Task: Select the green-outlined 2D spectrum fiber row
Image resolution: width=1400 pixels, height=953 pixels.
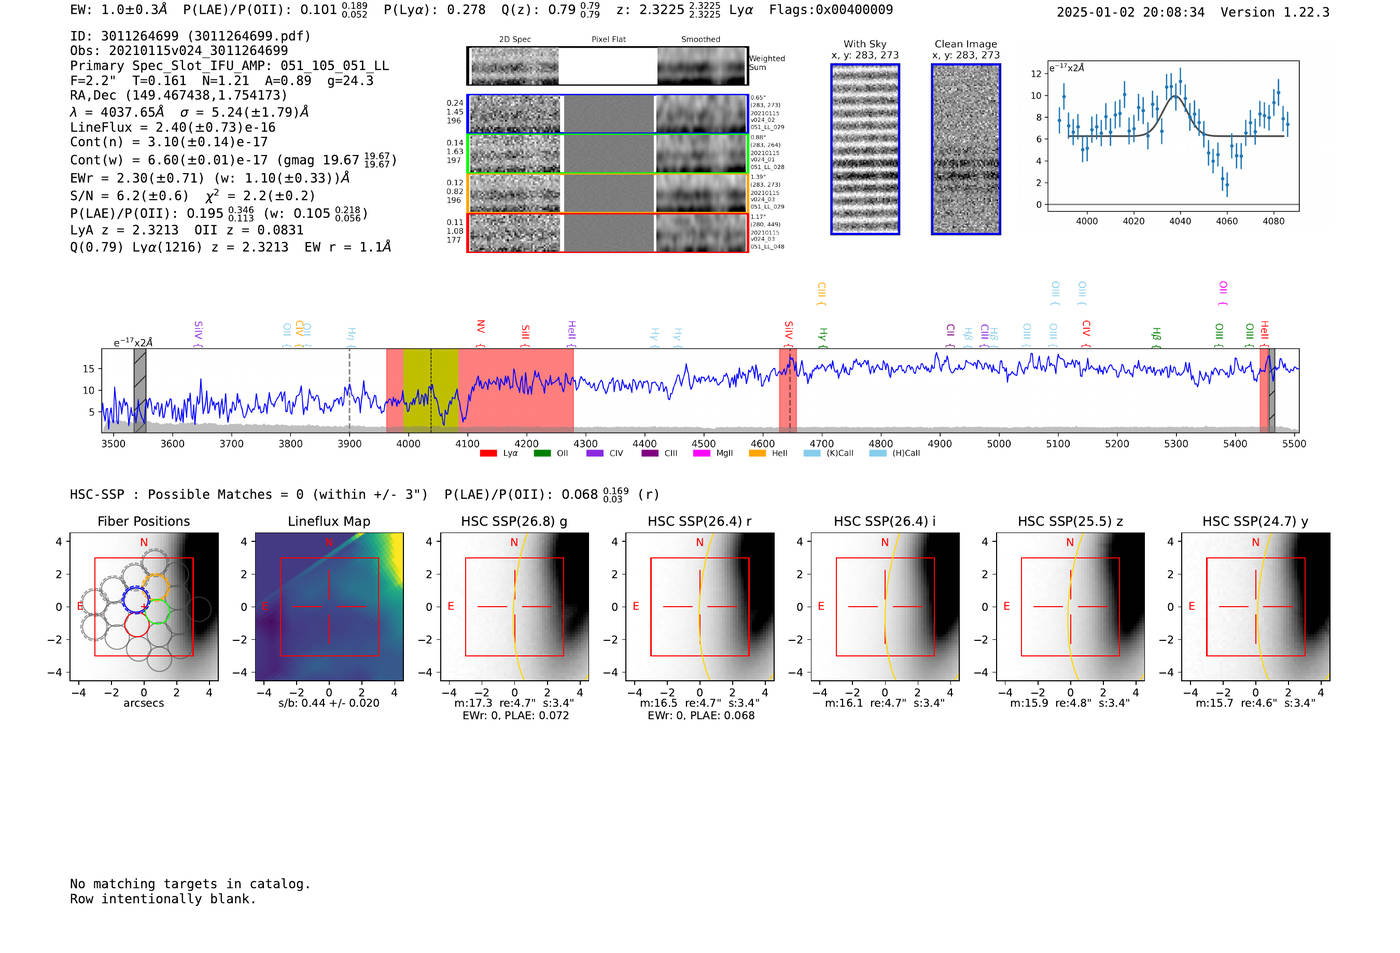Action: coord(608,154)
